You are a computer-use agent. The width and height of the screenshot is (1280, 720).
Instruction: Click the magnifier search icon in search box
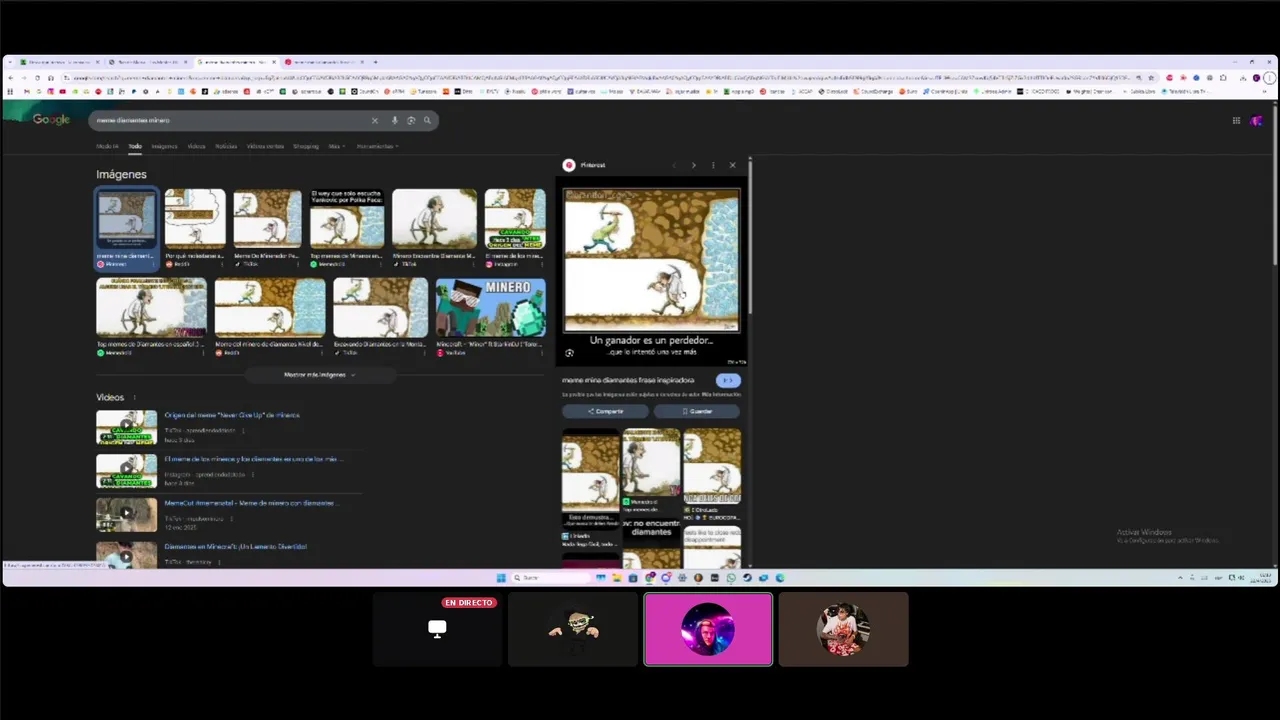(x=427, y=120)
